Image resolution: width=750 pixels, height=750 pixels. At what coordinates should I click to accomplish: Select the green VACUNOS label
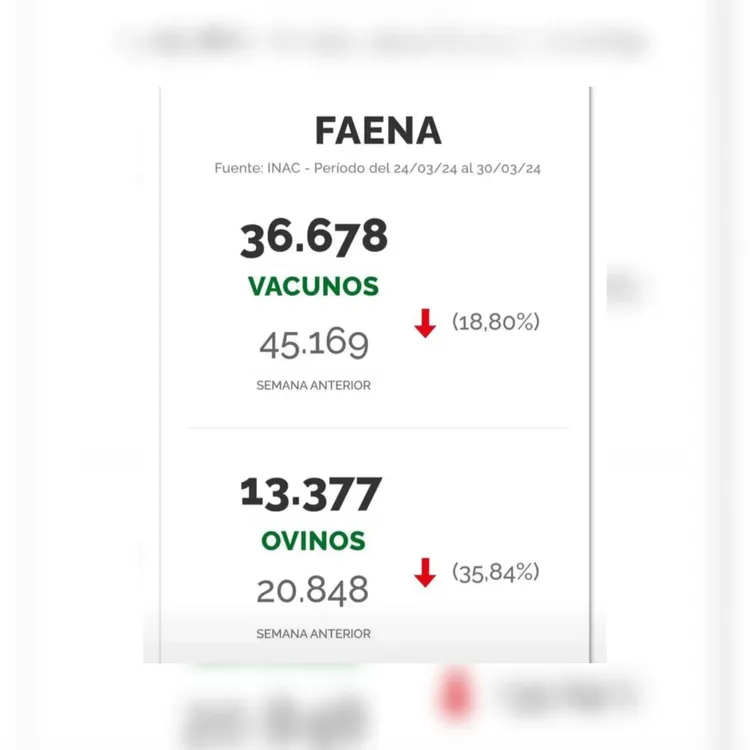tap(314, 287)
